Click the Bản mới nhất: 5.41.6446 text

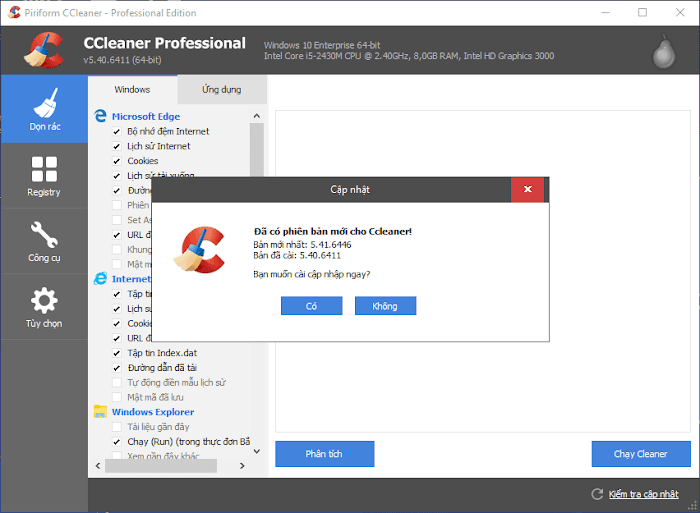click(302, 245)
